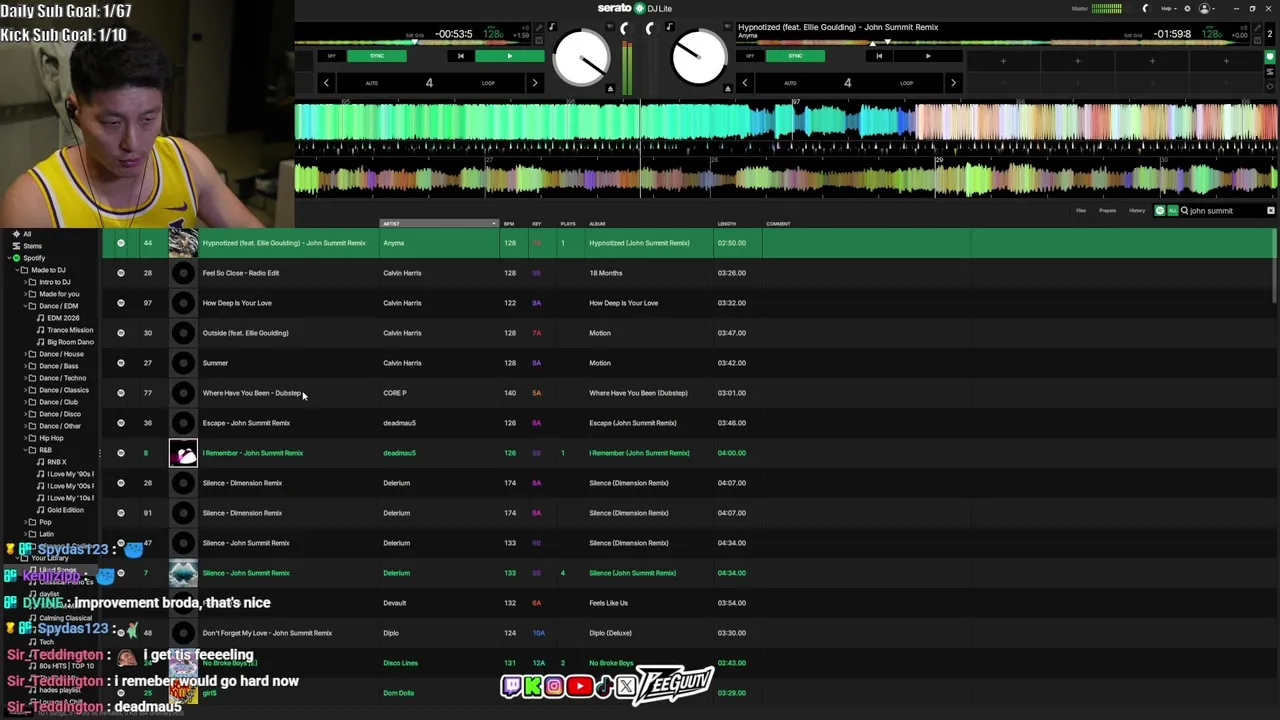Increase left deck auto loop size
This screenshot has width=1280, height=720.
tap(535, 83)
